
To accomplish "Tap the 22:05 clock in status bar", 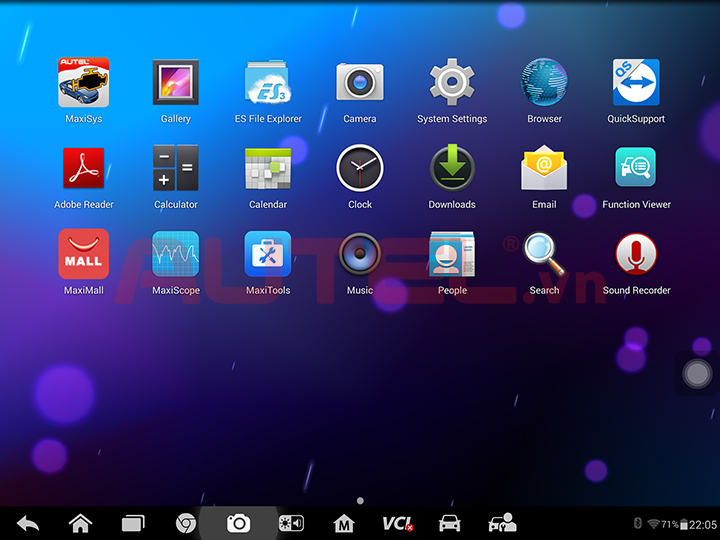I will point(703,524).
